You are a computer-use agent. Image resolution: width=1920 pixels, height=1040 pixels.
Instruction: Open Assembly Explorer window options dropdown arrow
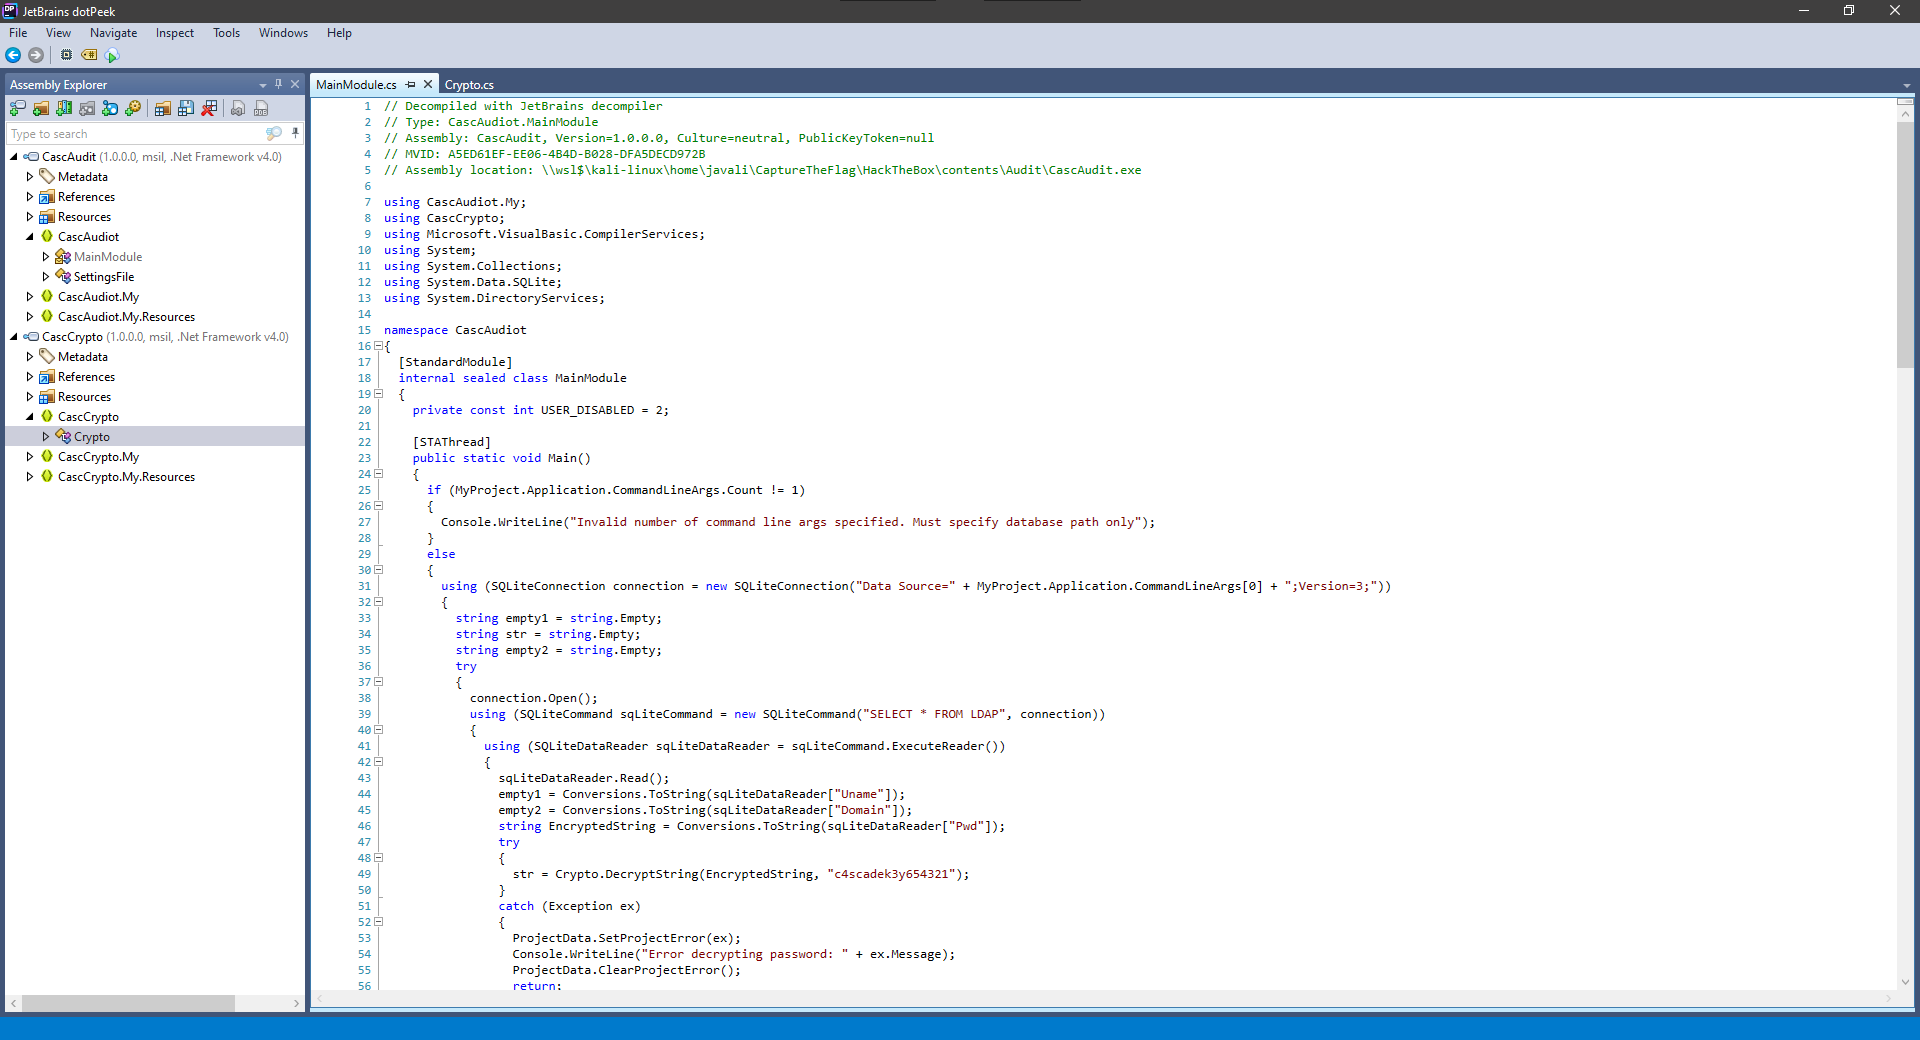point(263,86)
